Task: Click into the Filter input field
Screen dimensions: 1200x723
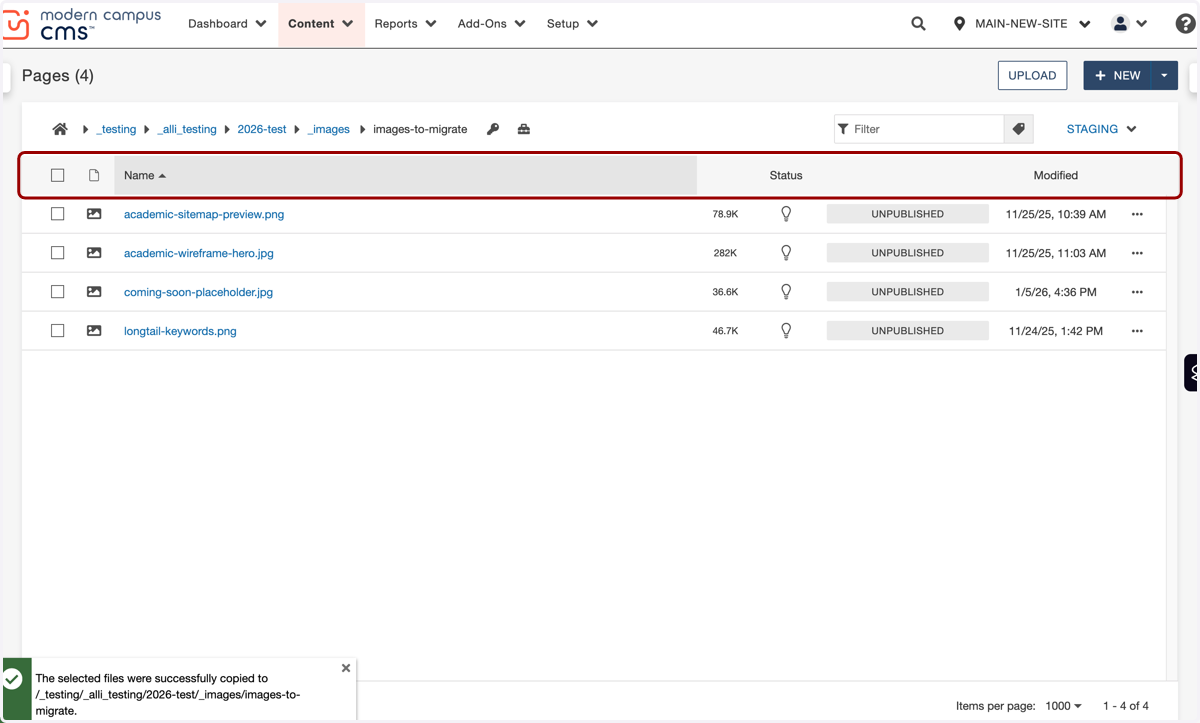Action: 919,129
